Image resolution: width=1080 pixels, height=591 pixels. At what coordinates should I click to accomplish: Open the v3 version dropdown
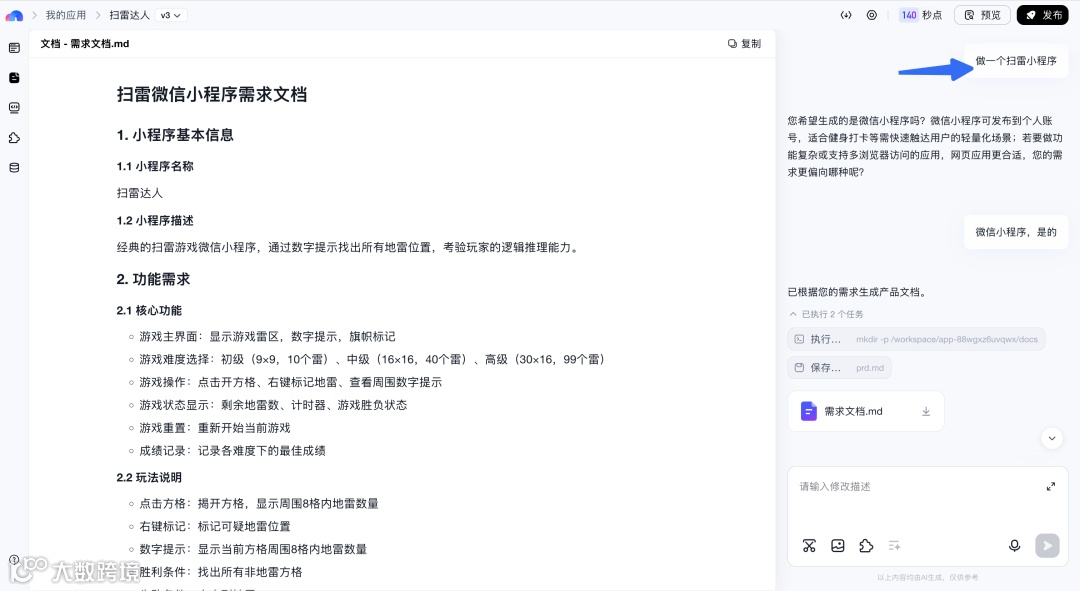pyautogui.click(x=171, y=15)
